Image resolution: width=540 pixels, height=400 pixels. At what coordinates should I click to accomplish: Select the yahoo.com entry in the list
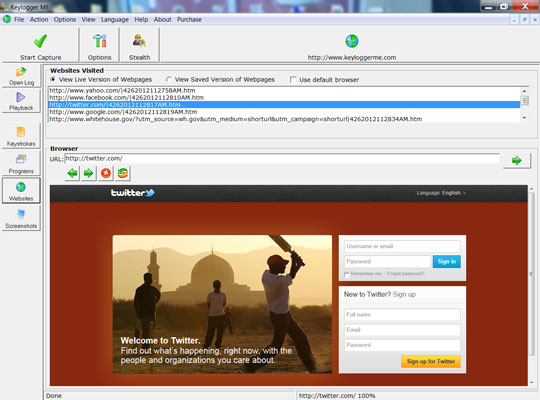tap(284, 90)
